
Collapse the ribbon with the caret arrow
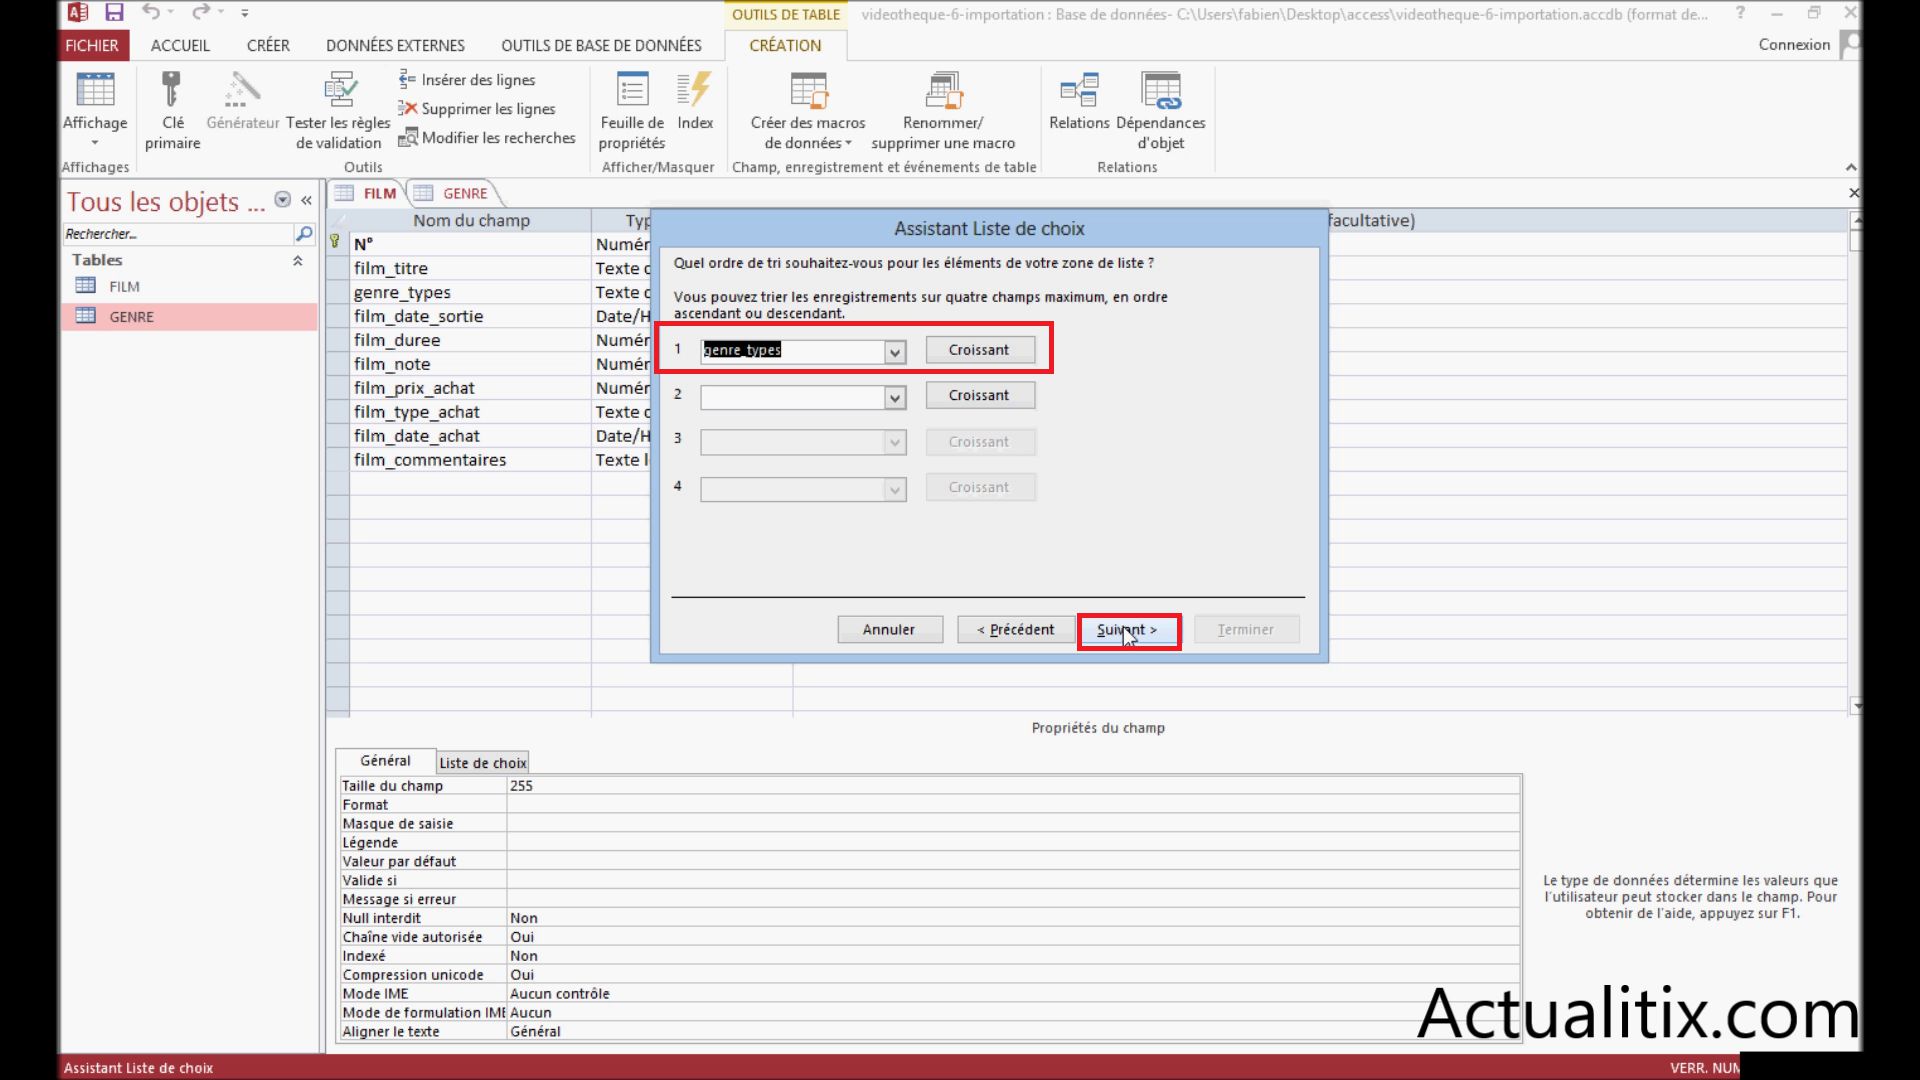pos(1851,167)
